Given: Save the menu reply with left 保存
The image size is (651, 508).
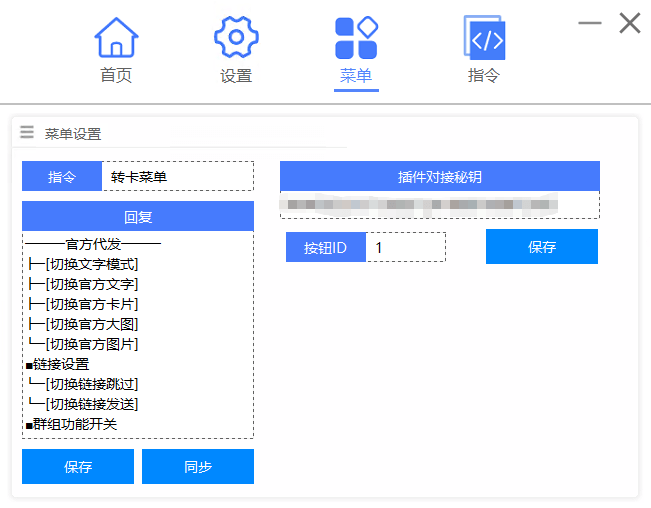Looking at the screenshot, I should [x=78, y=466].
